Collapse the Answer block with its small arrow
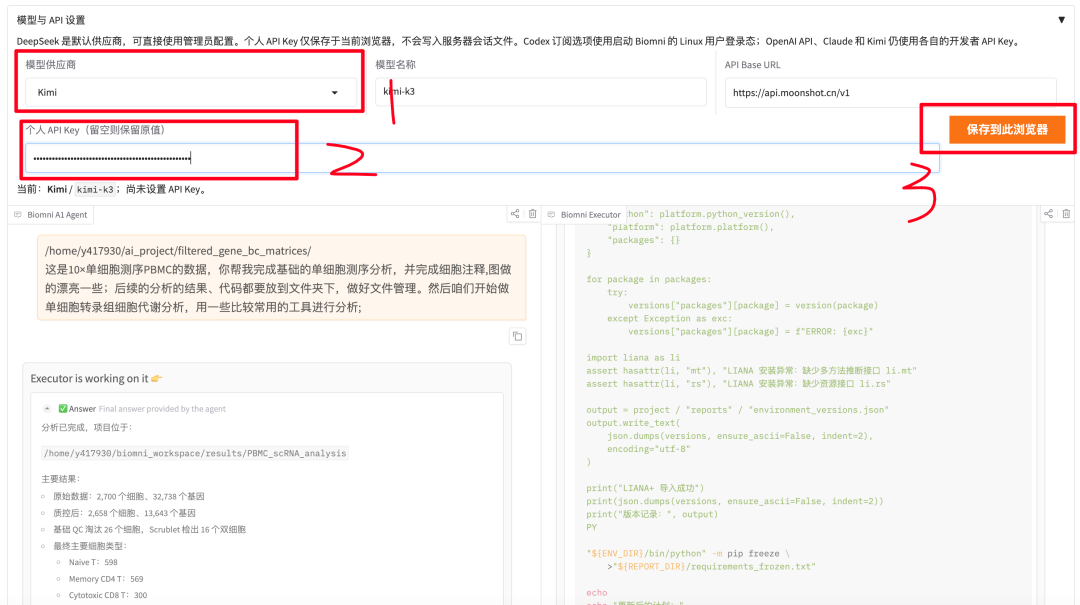 (47, 409)
